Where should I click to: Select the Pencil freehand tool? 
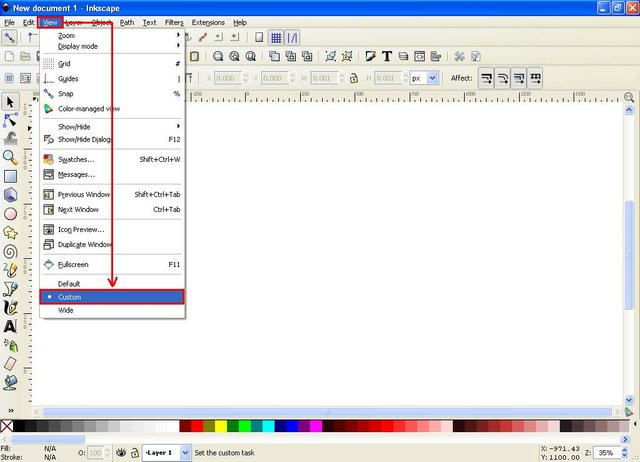pyautogui.click(x=10, y=270)
